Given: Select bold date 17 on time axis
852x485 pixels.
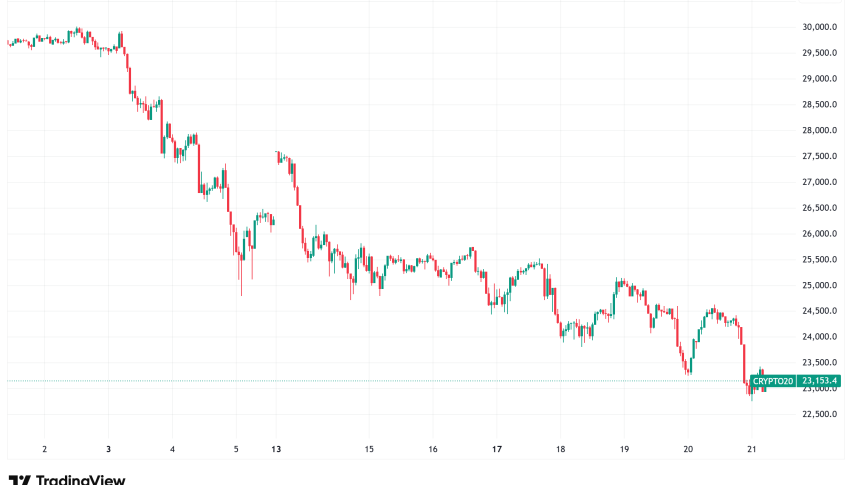Looking at the screenshot, I should (497, 450).
